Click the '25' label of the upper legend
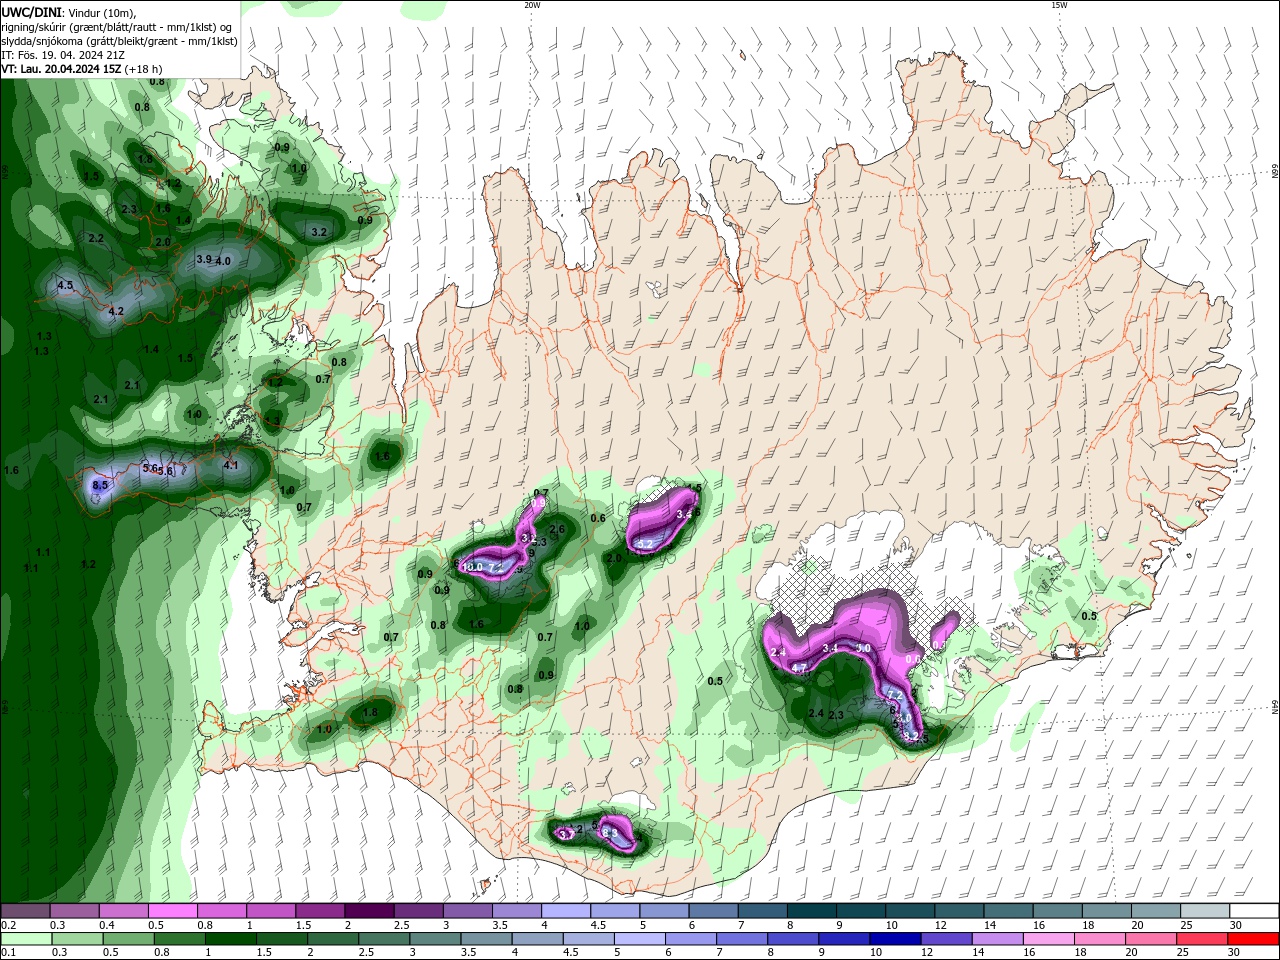Image resolution: width=1280 pixels, height=960 pixels. tap(1187, 925)
